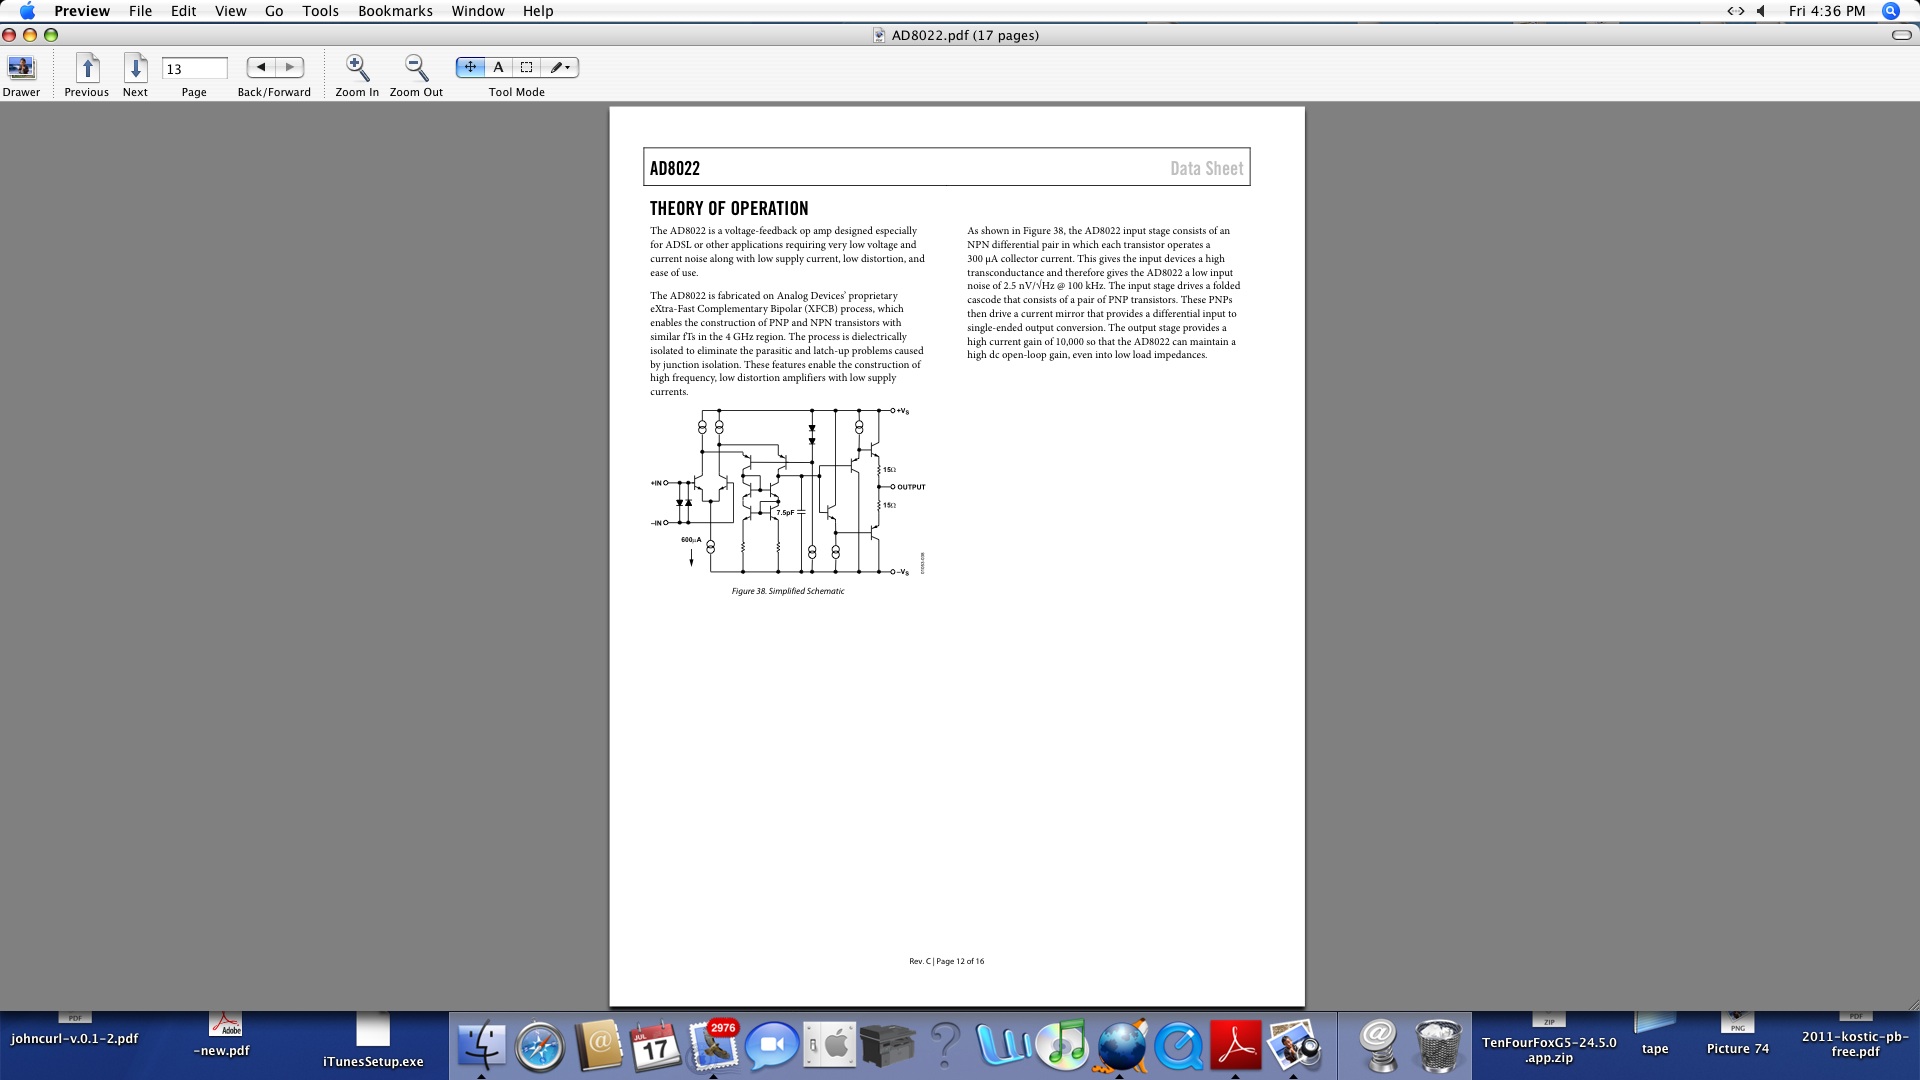1920x1080 pixels.
Task: Open the Help menu
Action: coord(537,11)
